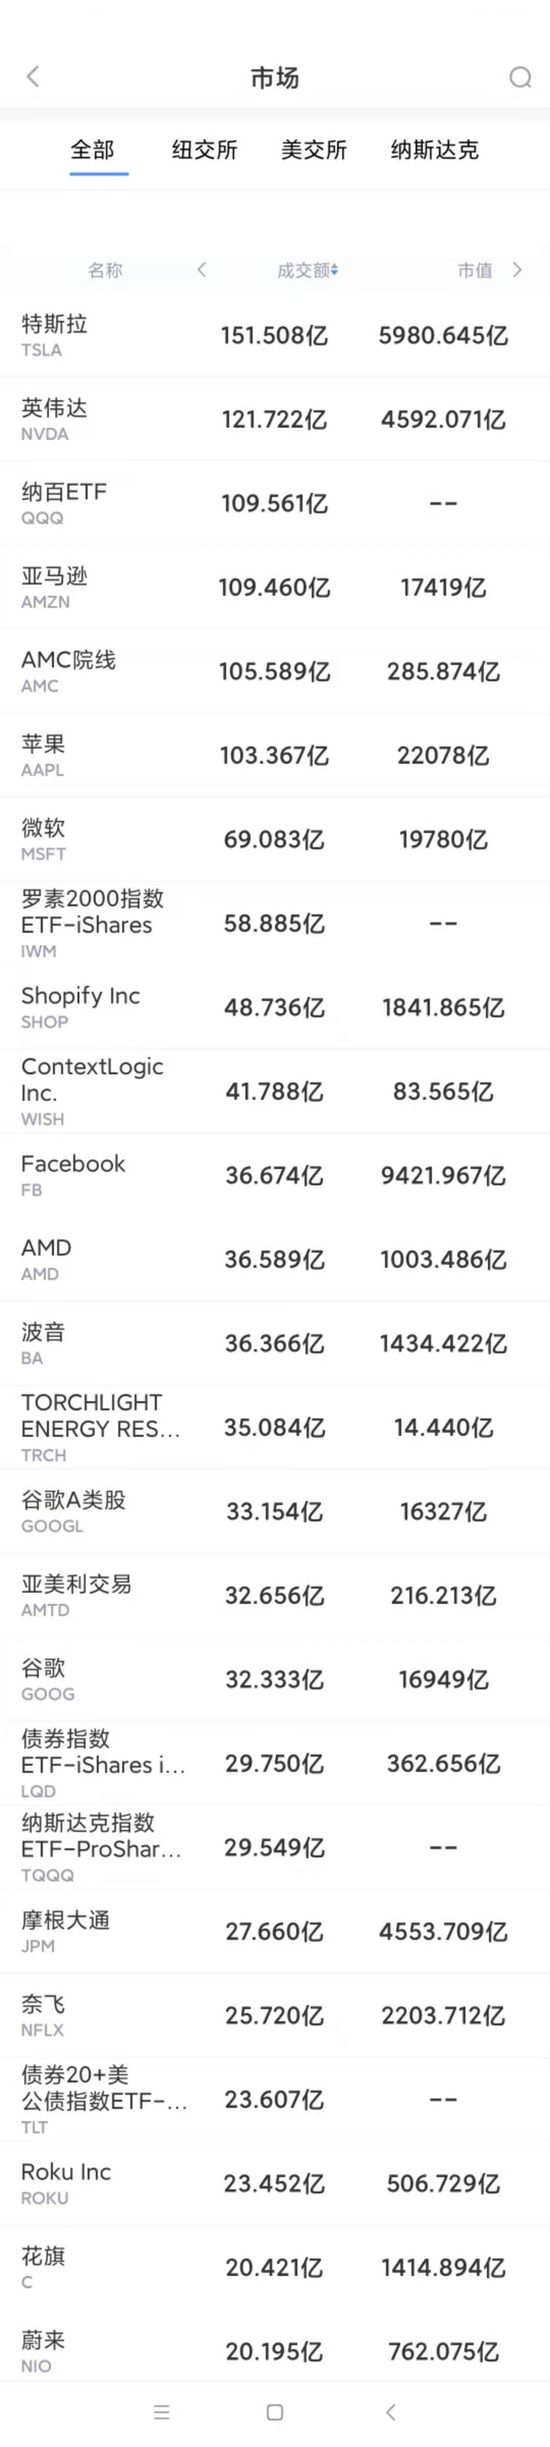Sort by 市值 column header
Screen dimensions: 550x2447
[475, 270]
